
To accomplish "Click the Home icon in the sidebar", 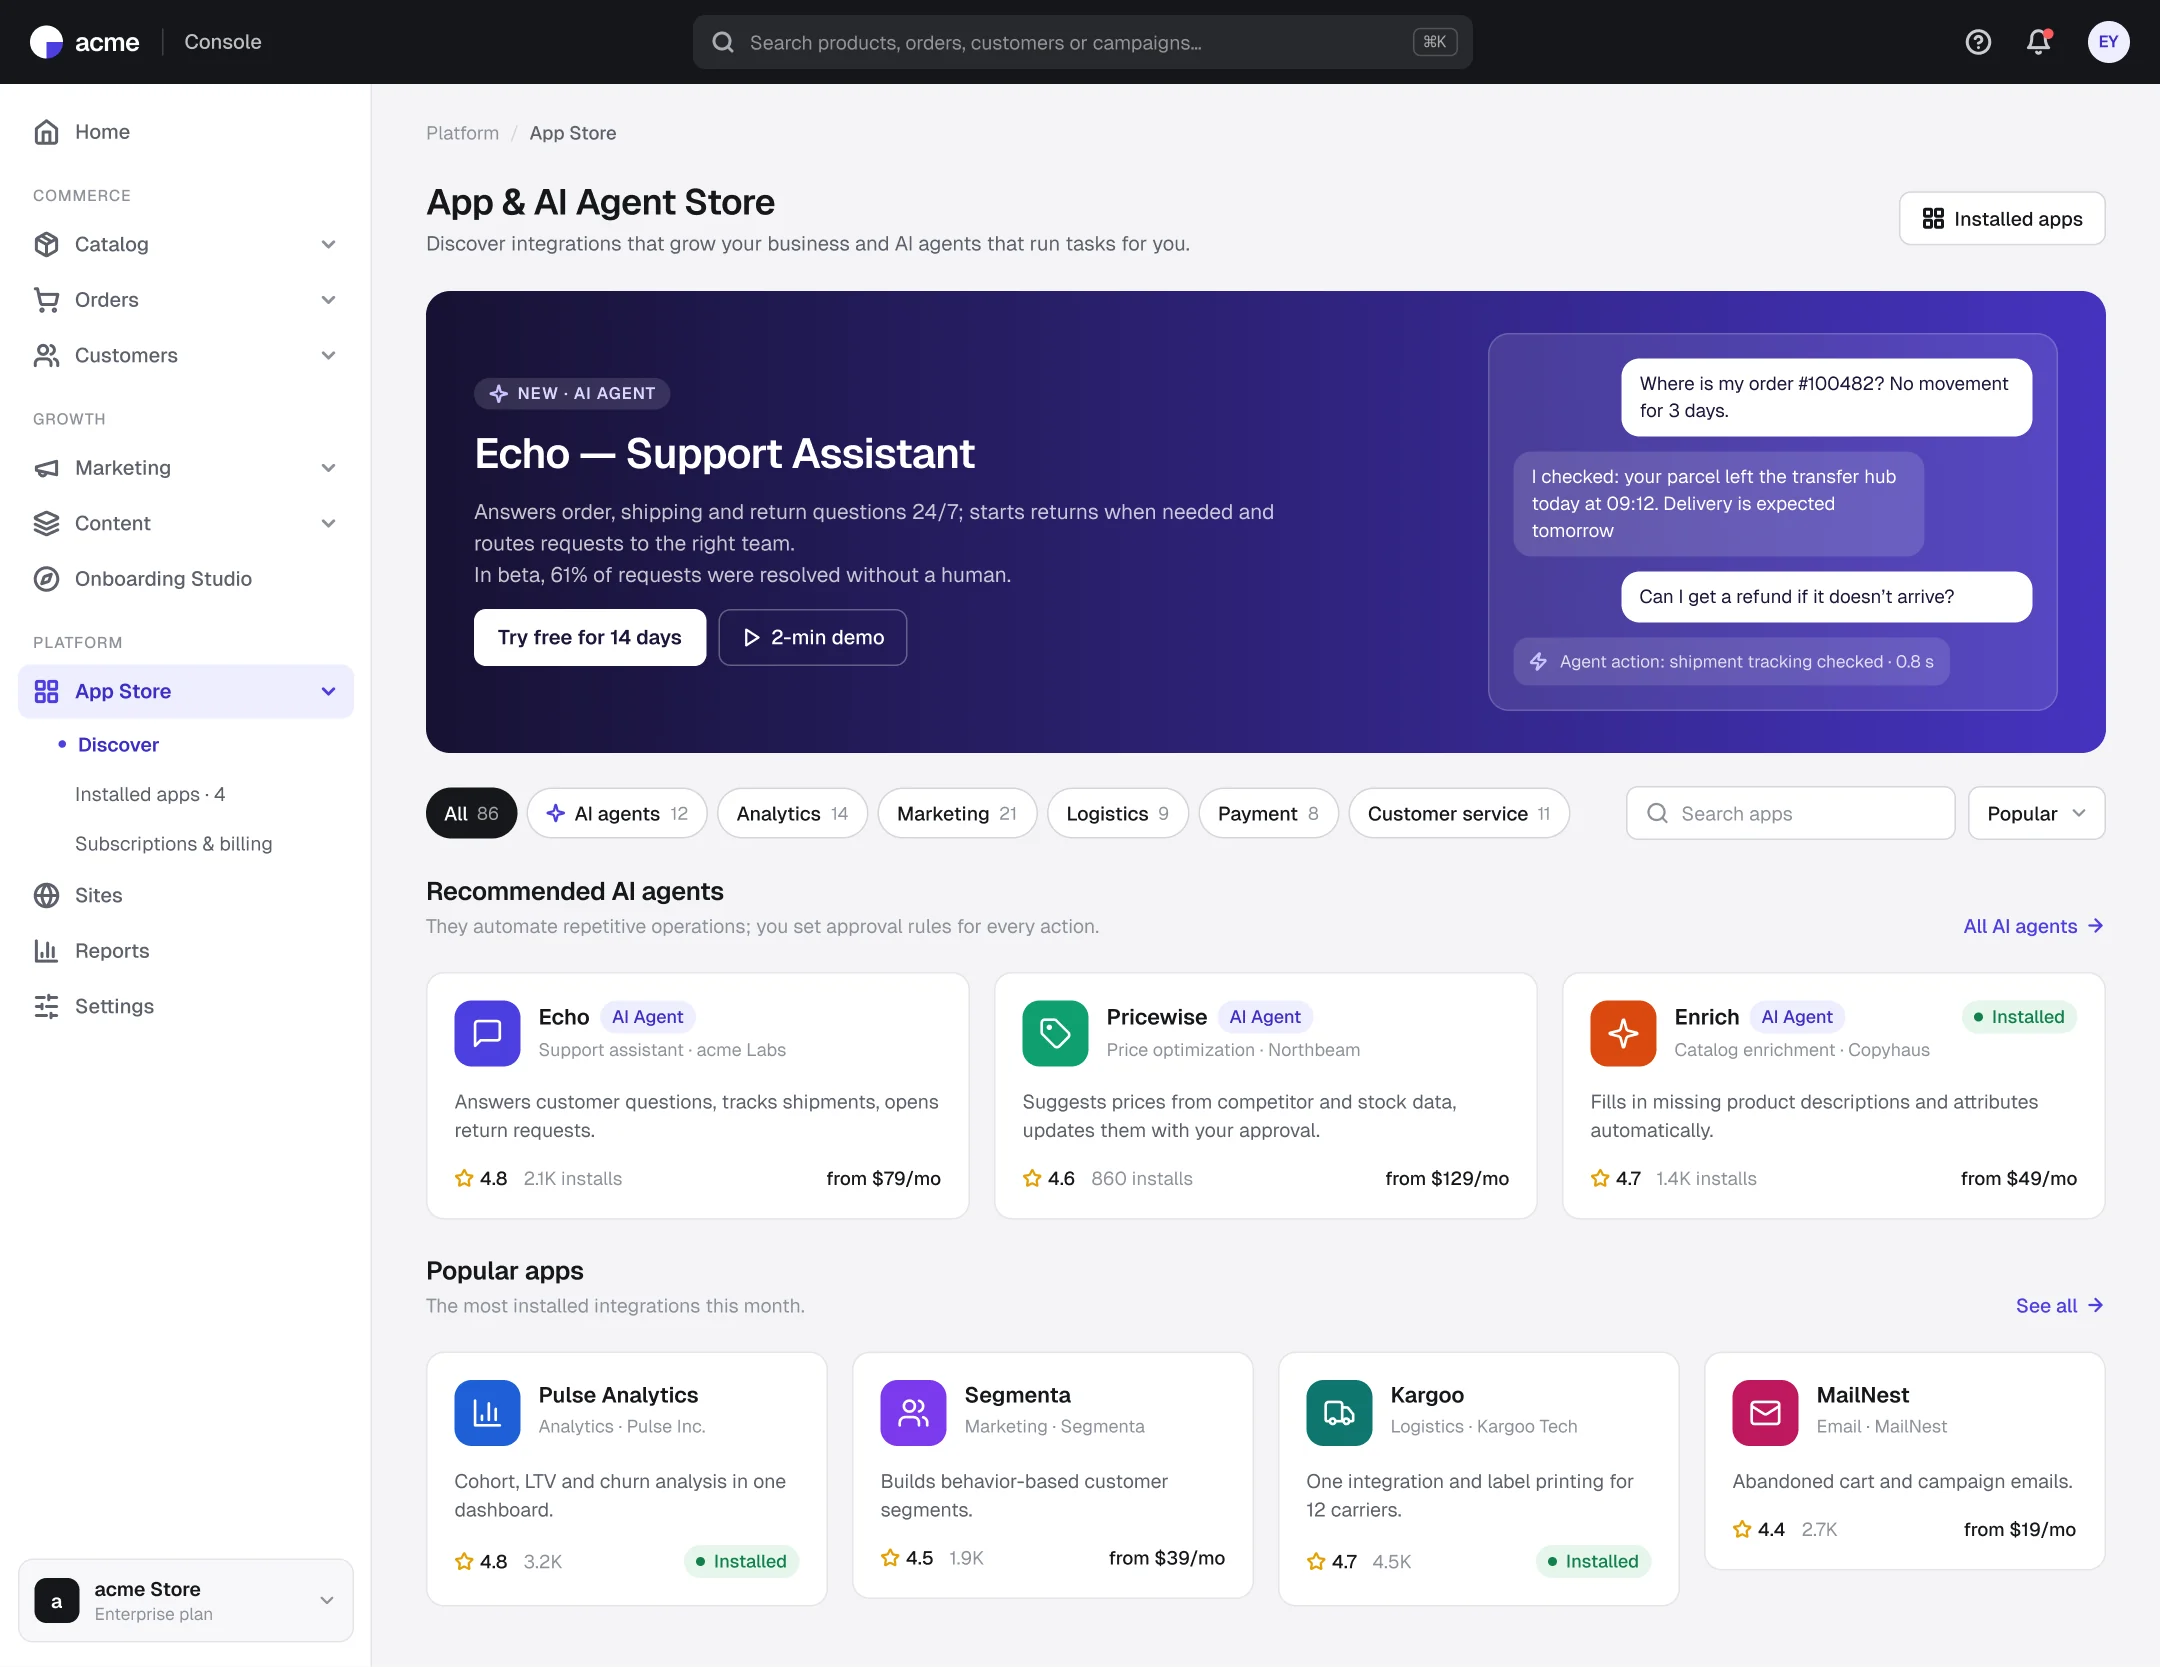I will [46, 132].
